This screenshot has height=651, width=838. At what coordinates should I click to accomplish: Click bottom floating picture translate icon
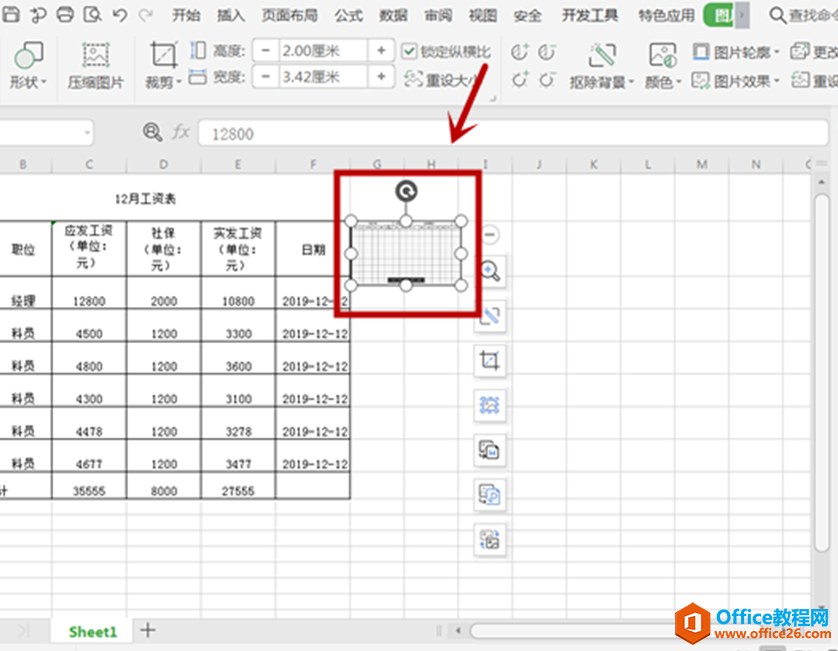[490, 540]
